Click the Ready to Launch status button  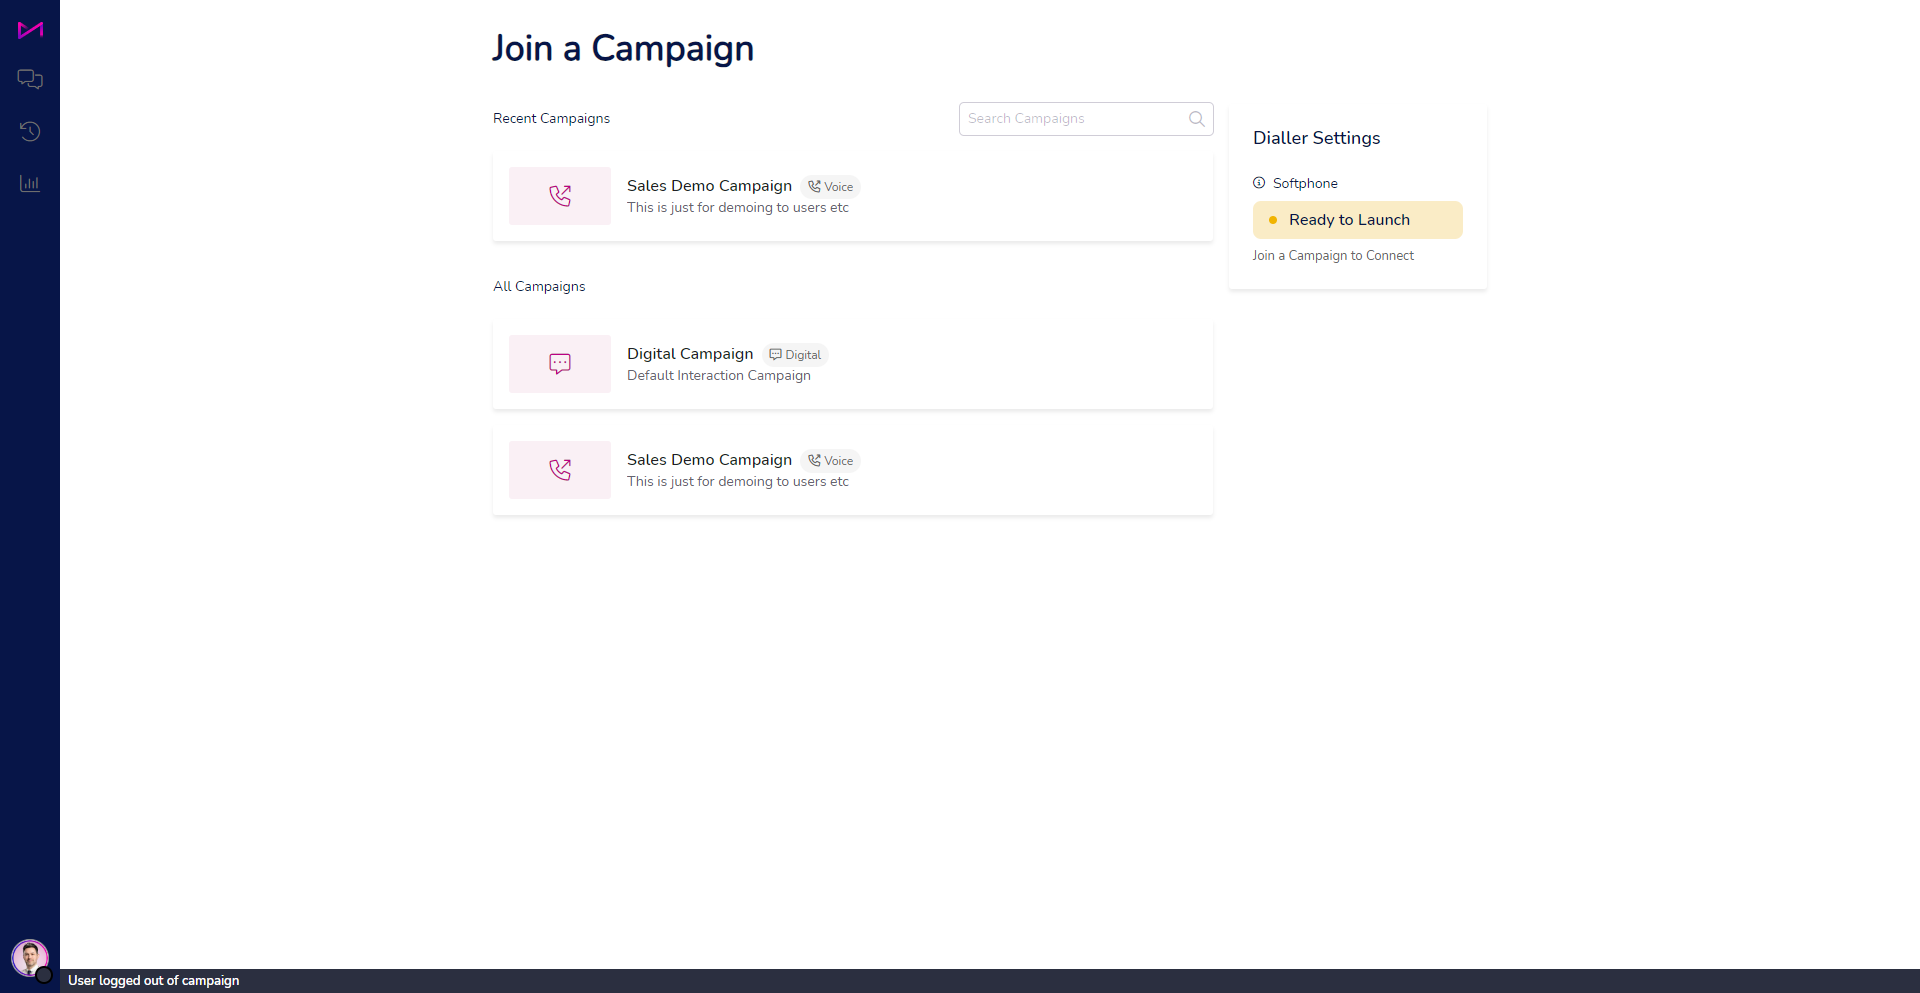pos(1357,220)
